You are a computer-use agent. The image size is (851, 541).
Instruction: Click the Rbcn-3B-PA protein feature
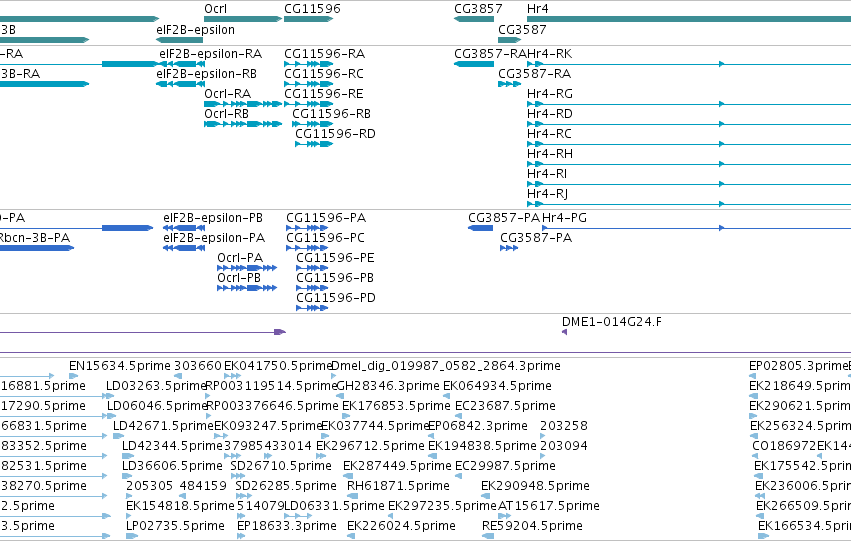[x=37, y=248]
